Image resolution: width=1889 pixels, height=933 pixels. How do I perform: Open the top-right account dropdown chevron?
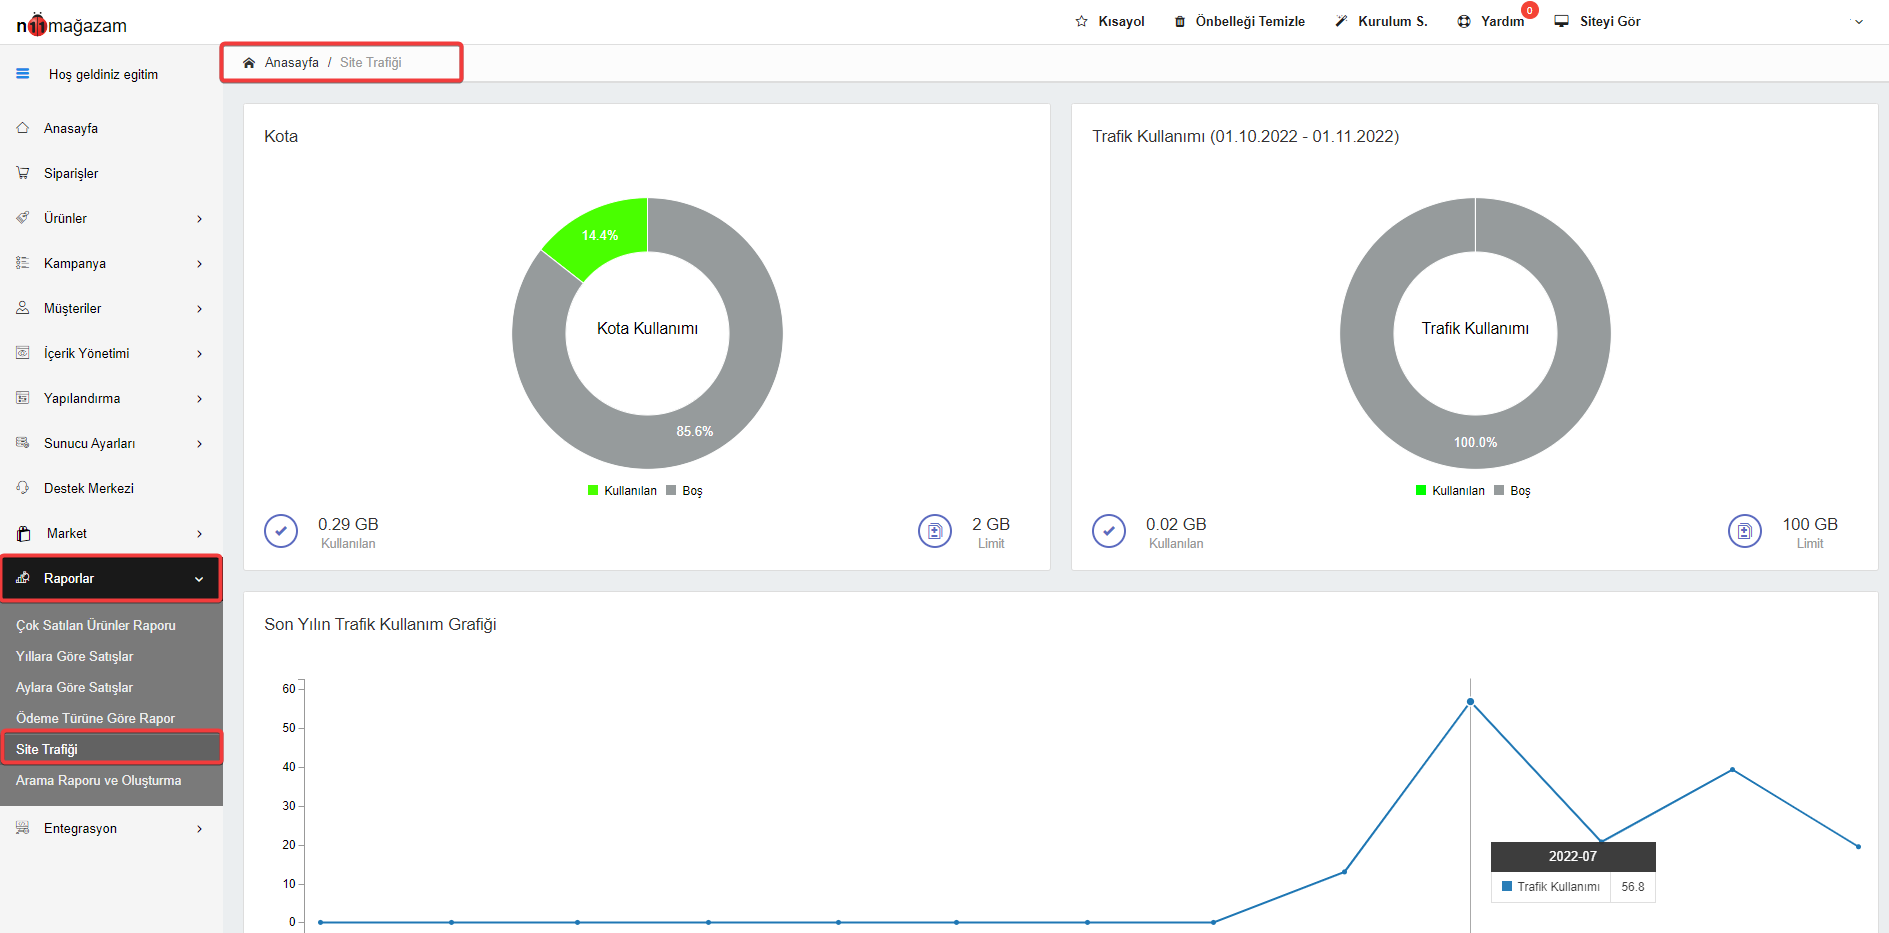[x=1859, y=22]
